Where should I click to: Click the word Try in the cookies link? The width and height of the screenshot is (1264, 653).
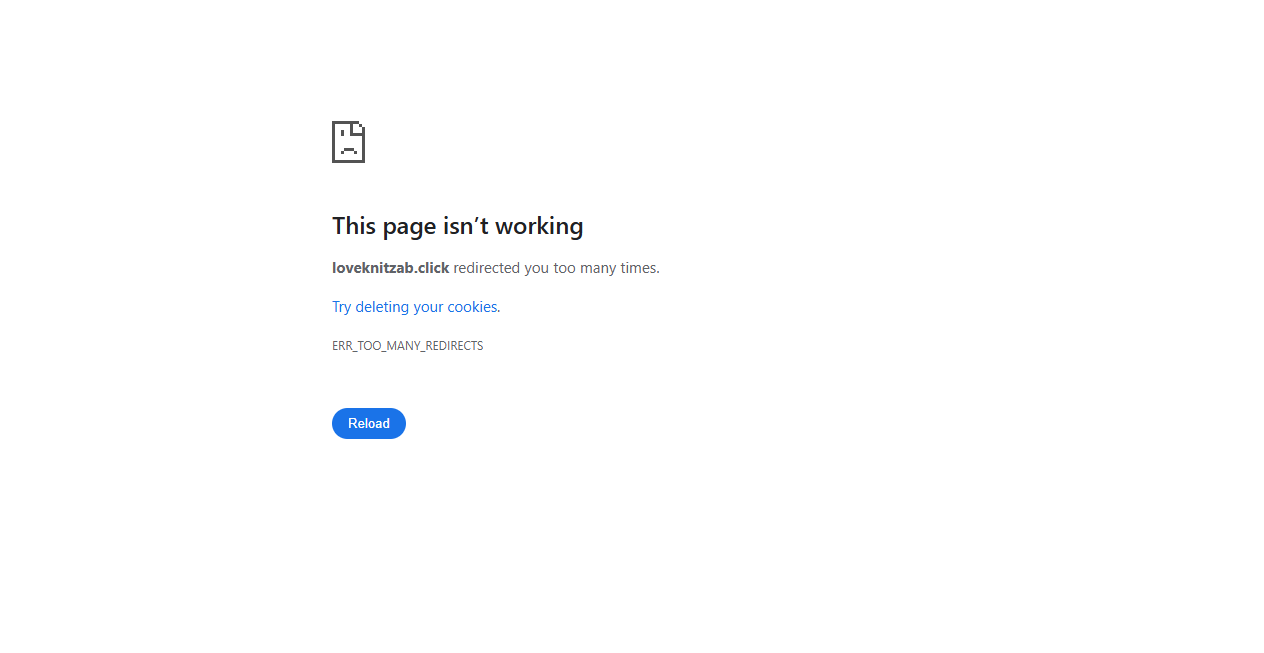click(342, 307)
